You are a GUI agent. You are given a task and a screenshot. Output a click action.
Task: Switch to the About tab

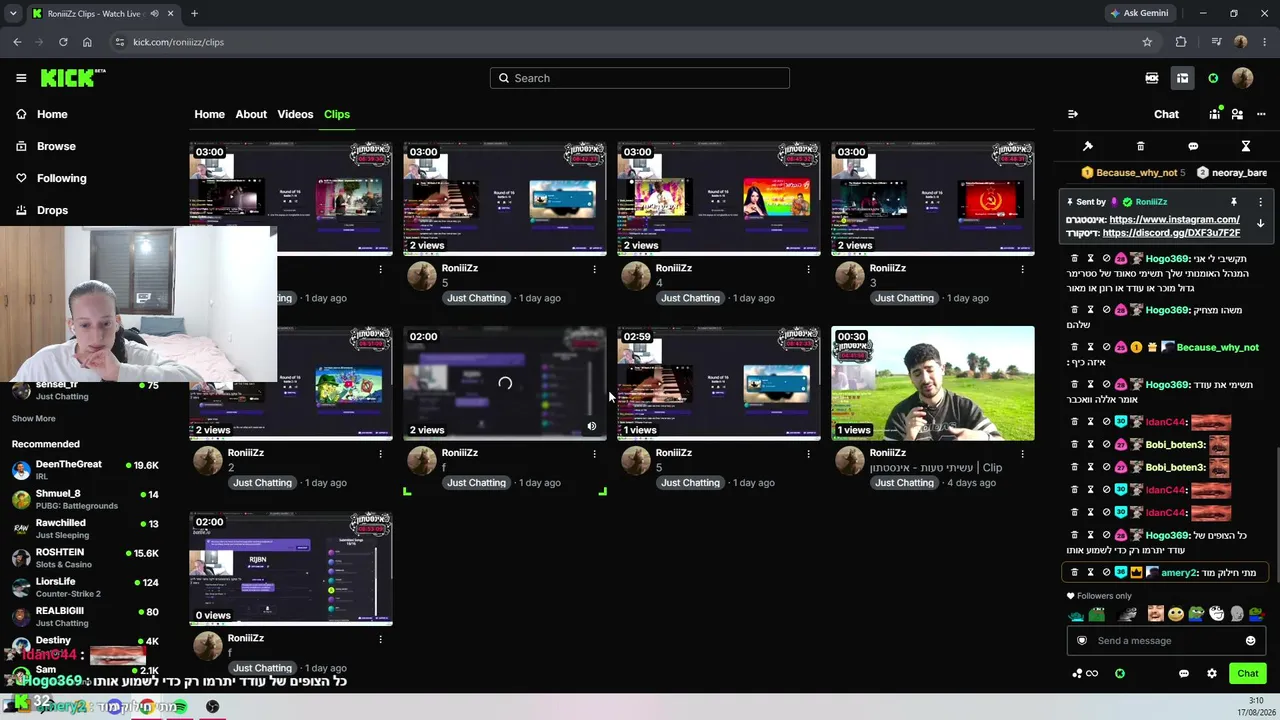(251, 114)
